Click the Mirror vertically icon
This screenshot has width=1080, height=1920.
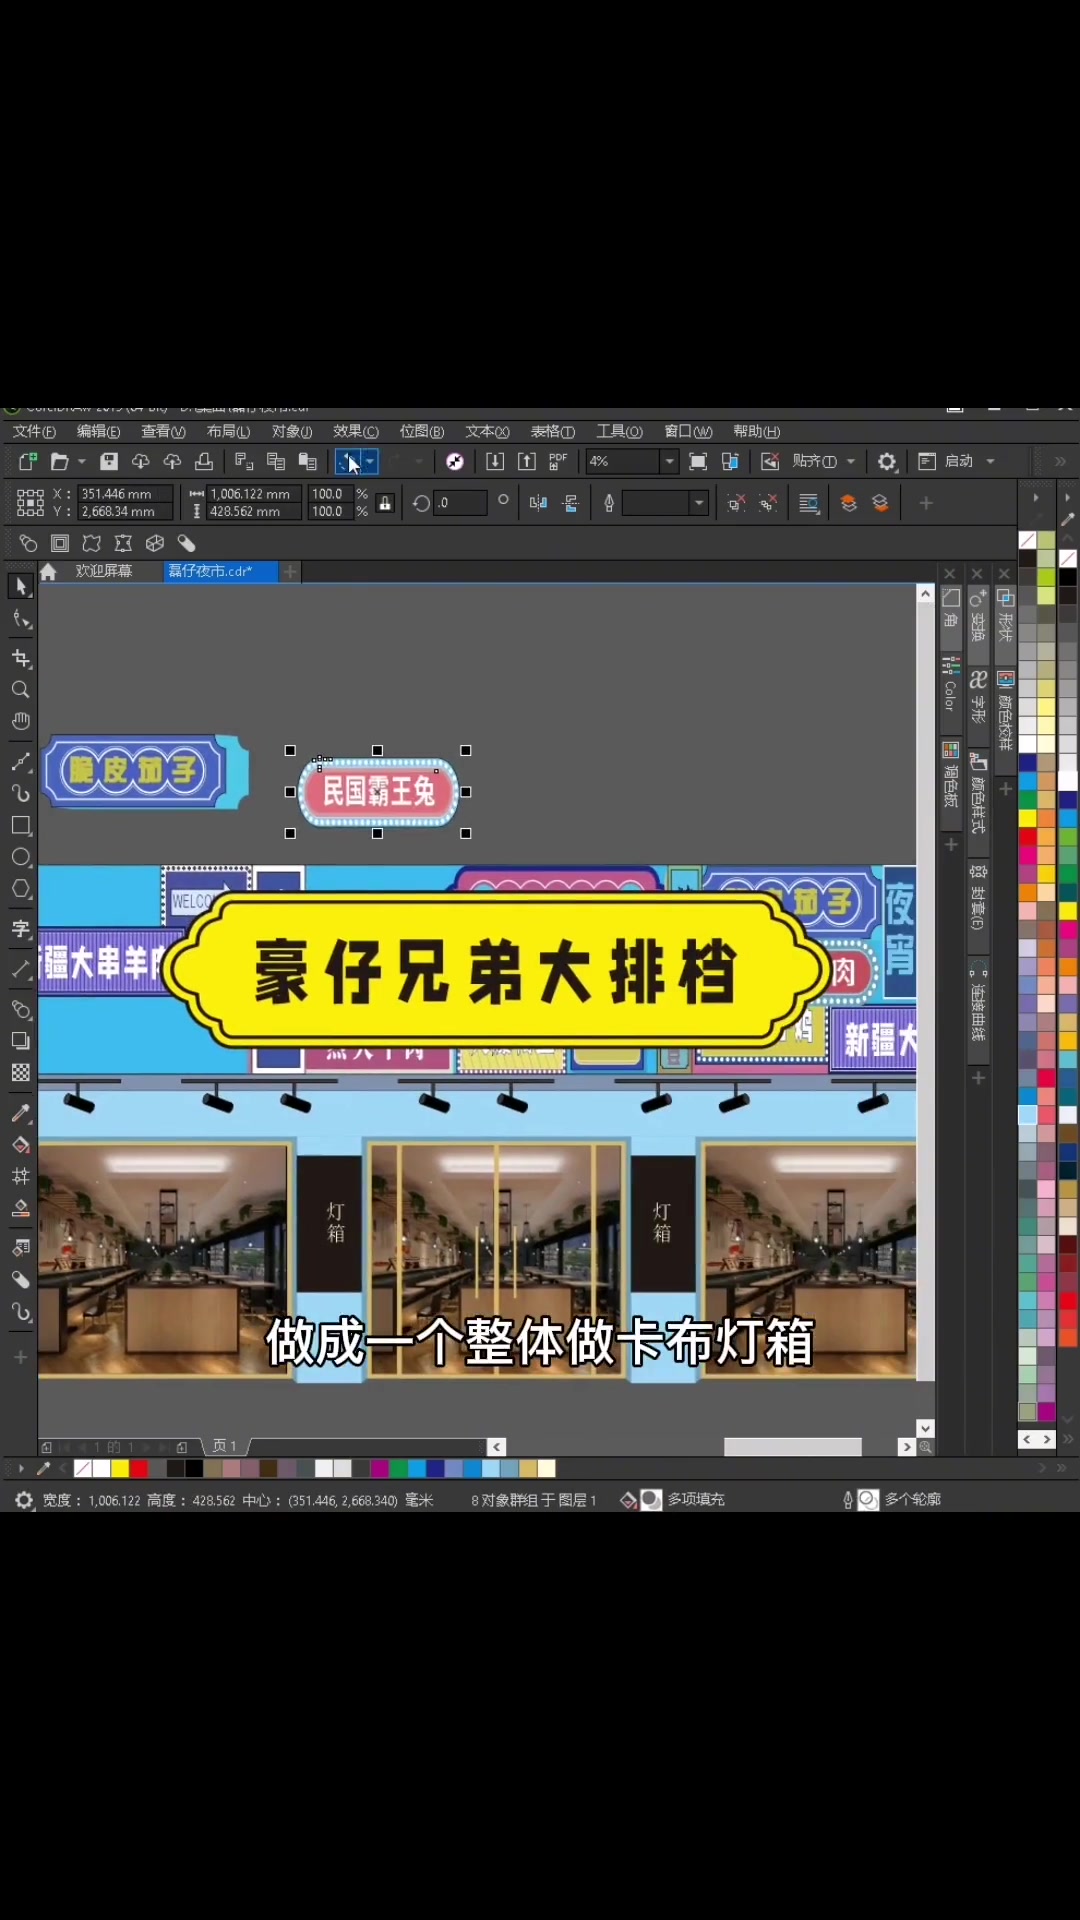(571, 503)
